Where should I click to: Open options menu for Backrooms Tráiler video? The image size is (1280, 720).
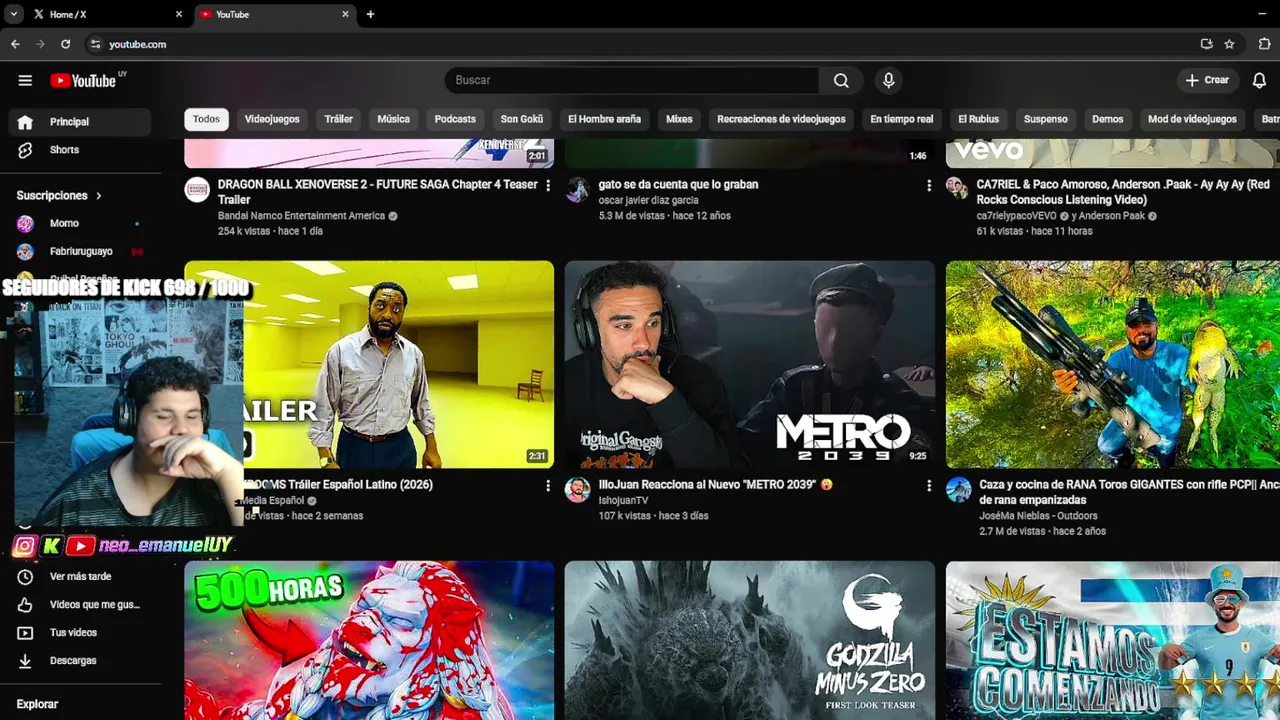[x=547, y=486]
